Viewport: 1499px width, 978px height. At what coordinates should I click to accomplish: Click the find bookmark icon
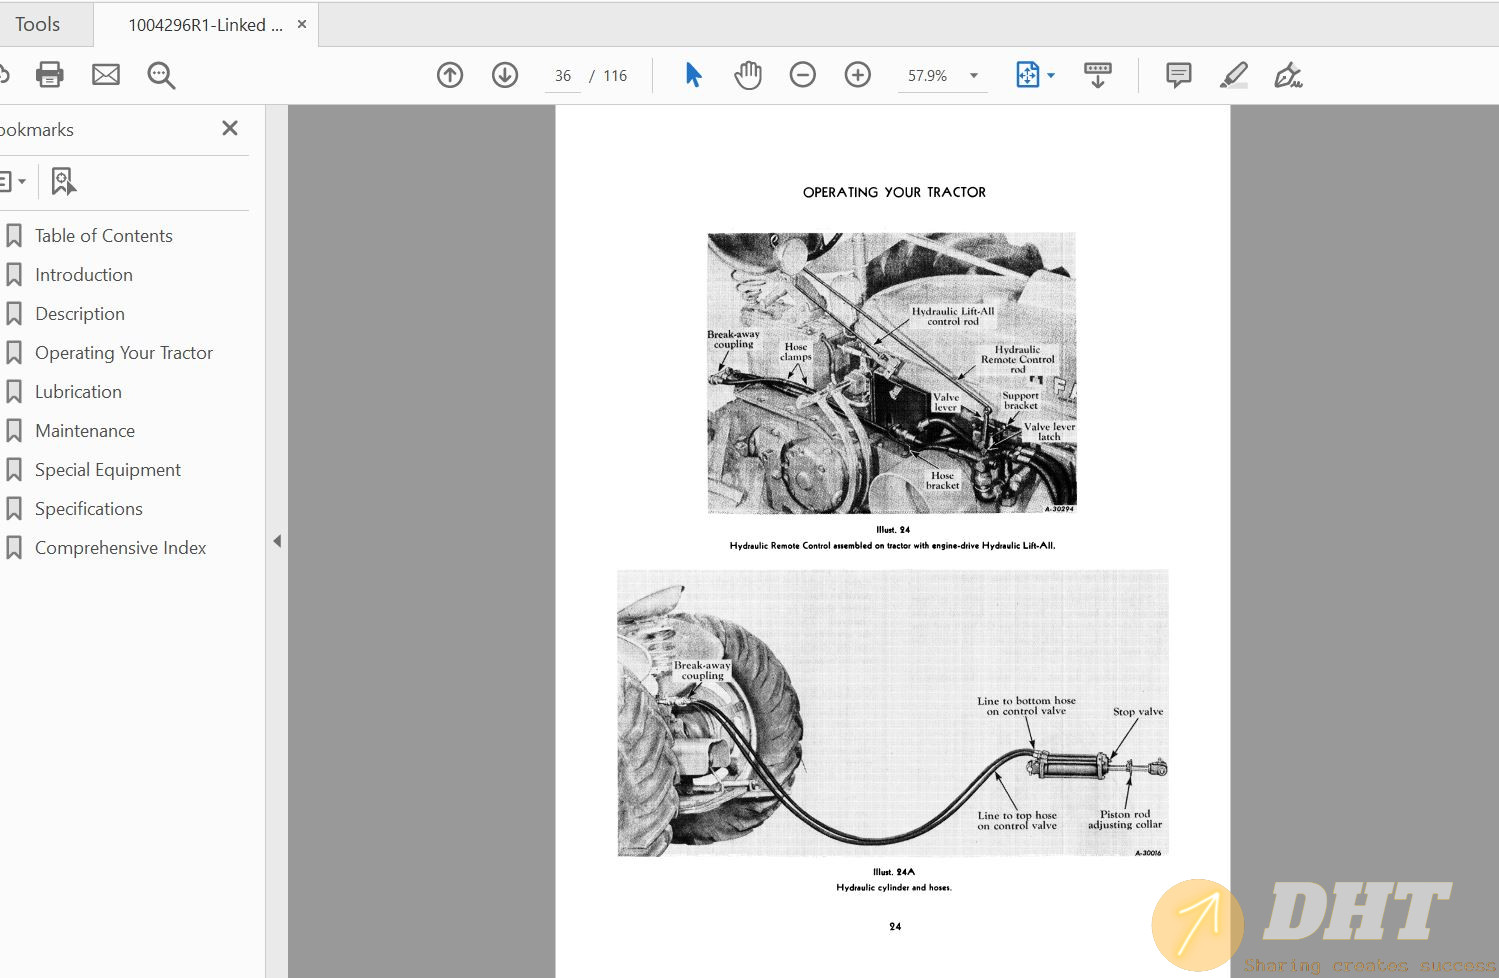63,181
